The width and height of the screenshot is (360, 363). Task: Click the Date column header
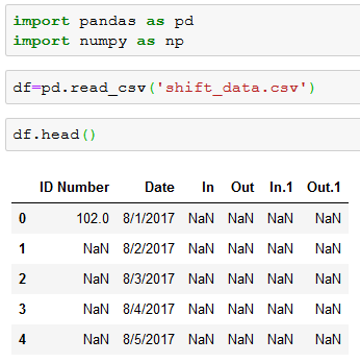pos(159,187)
